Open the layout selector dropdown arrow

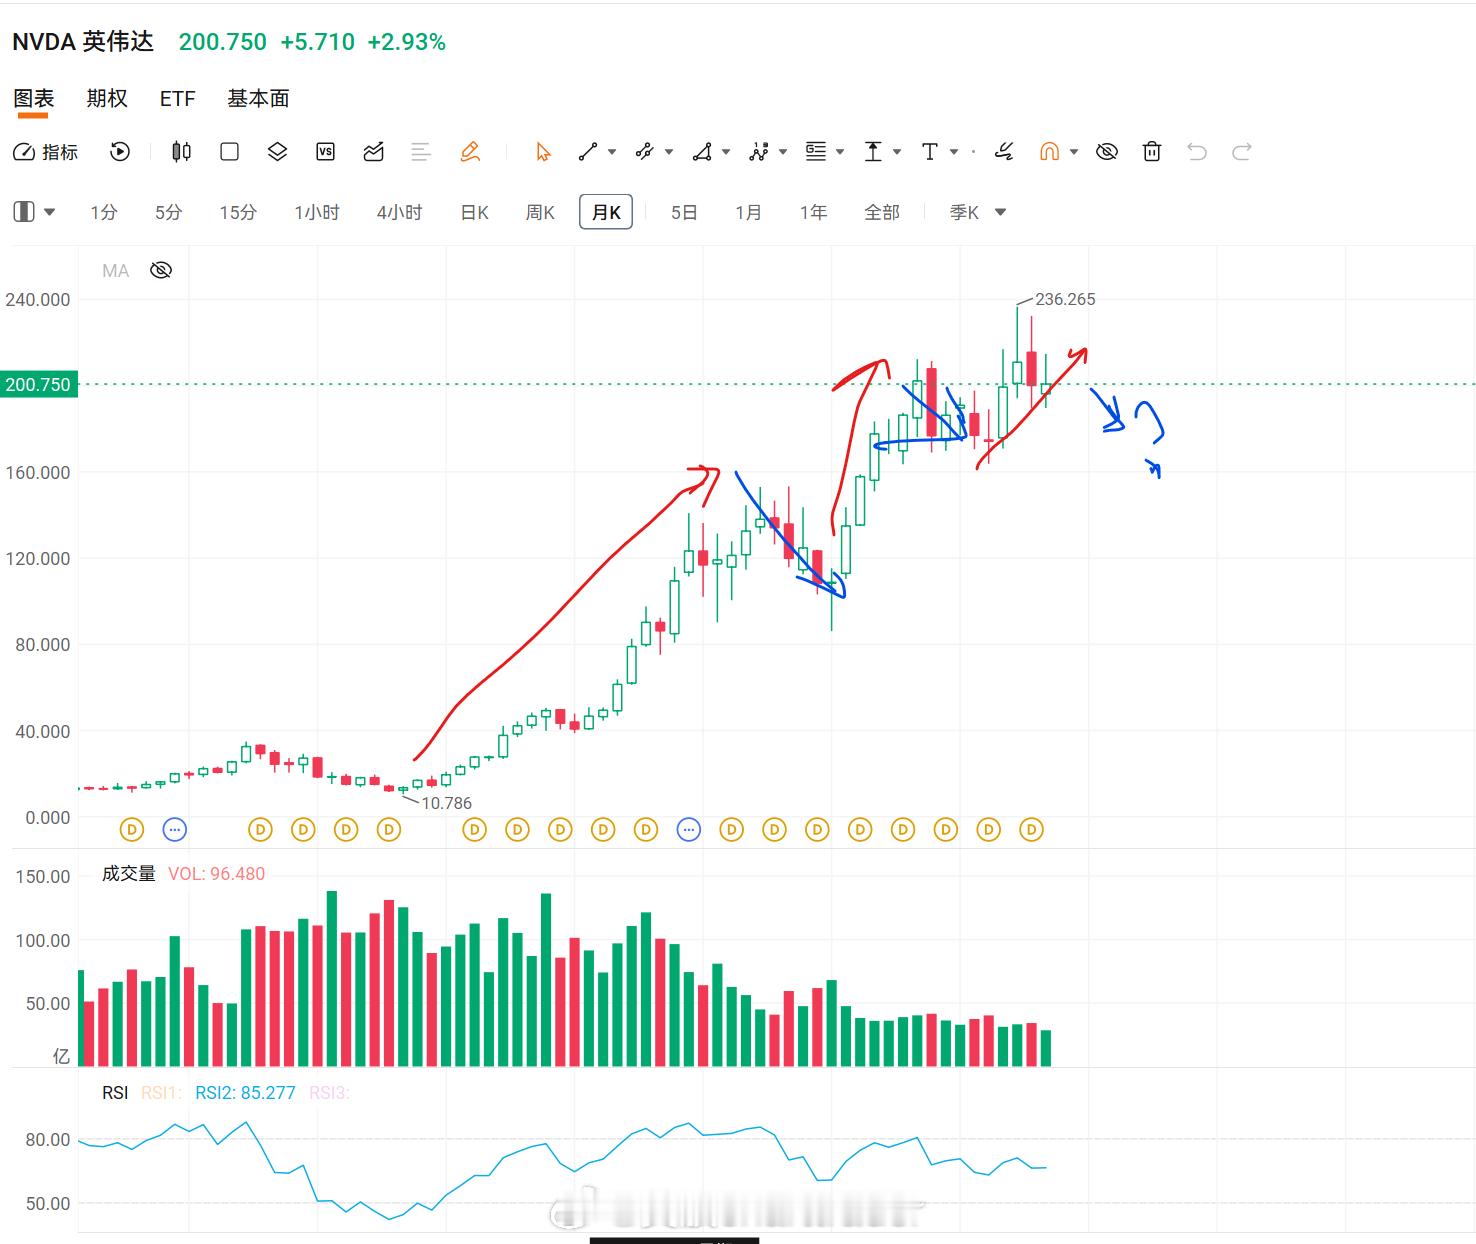[50, 212]
